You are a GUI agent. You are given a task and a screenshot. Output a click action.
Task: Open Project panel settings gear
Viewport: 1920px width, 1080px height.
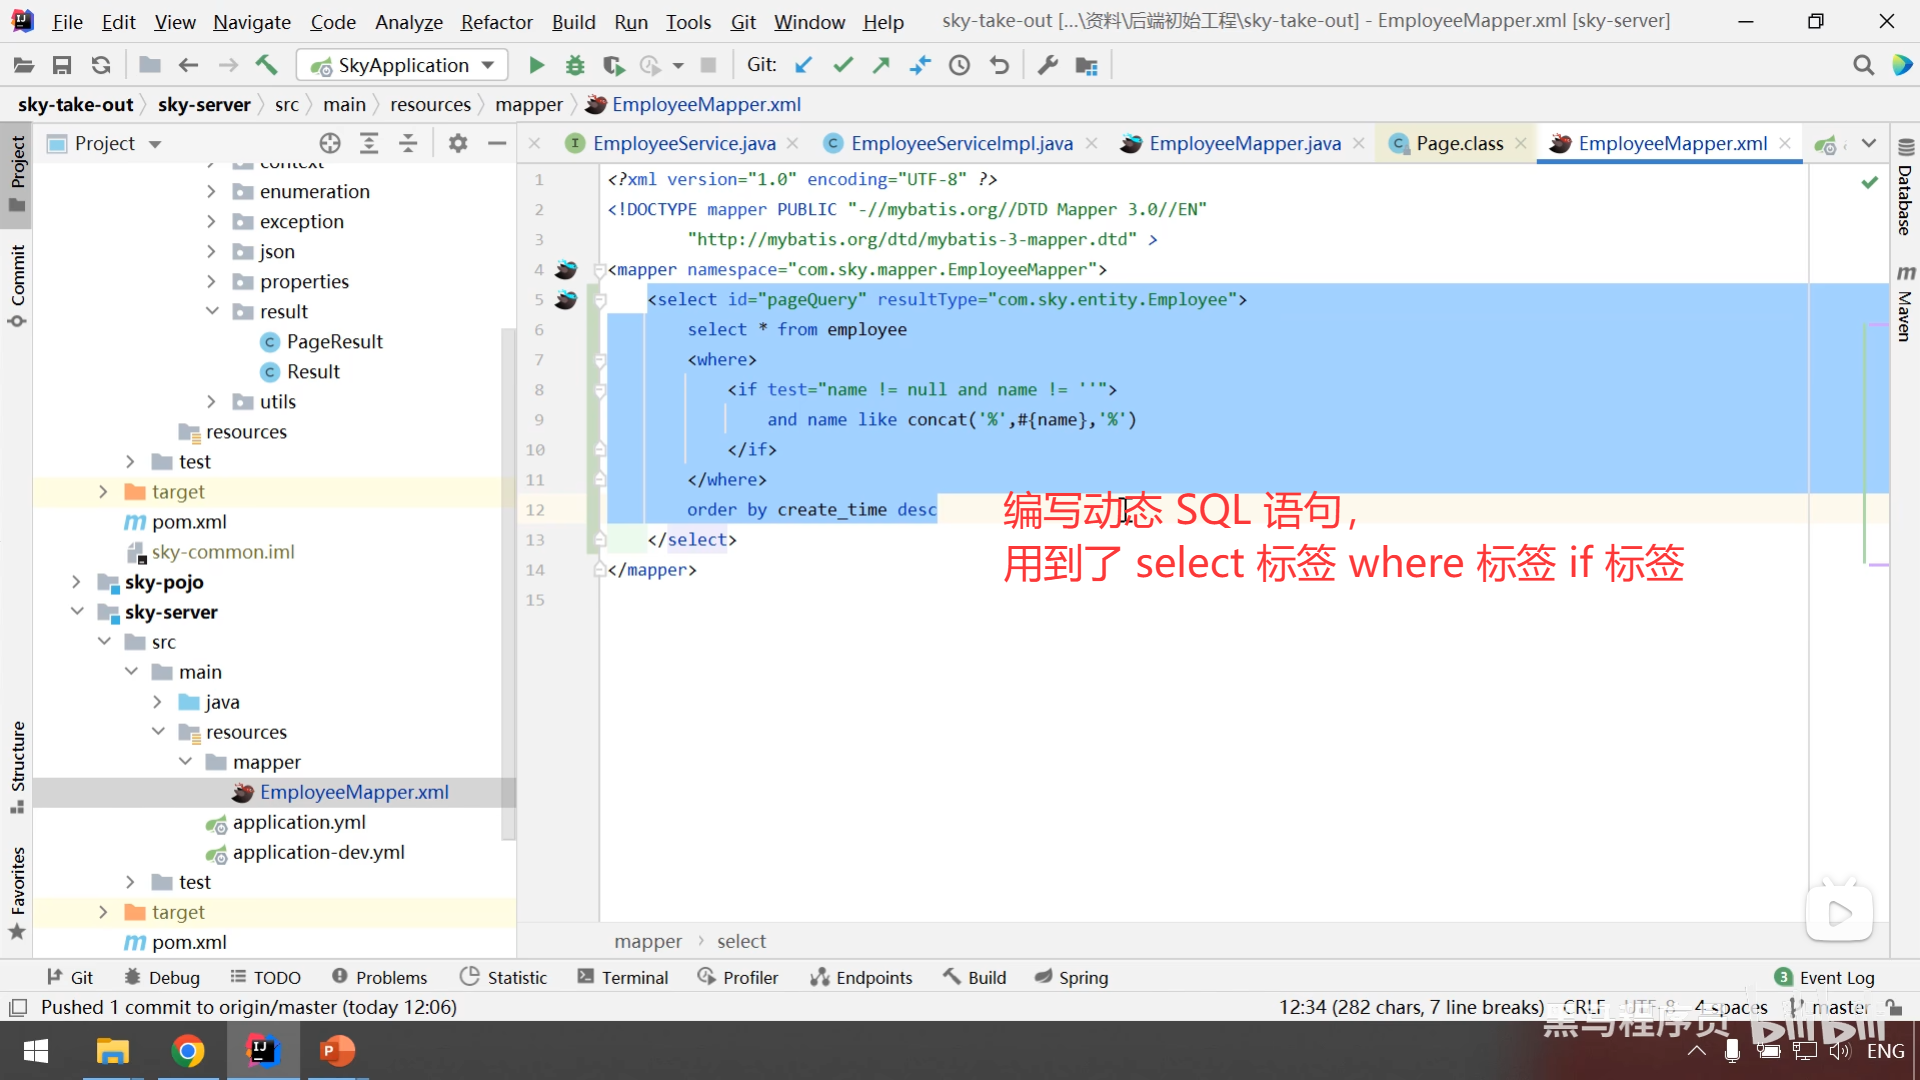point(458,144)
